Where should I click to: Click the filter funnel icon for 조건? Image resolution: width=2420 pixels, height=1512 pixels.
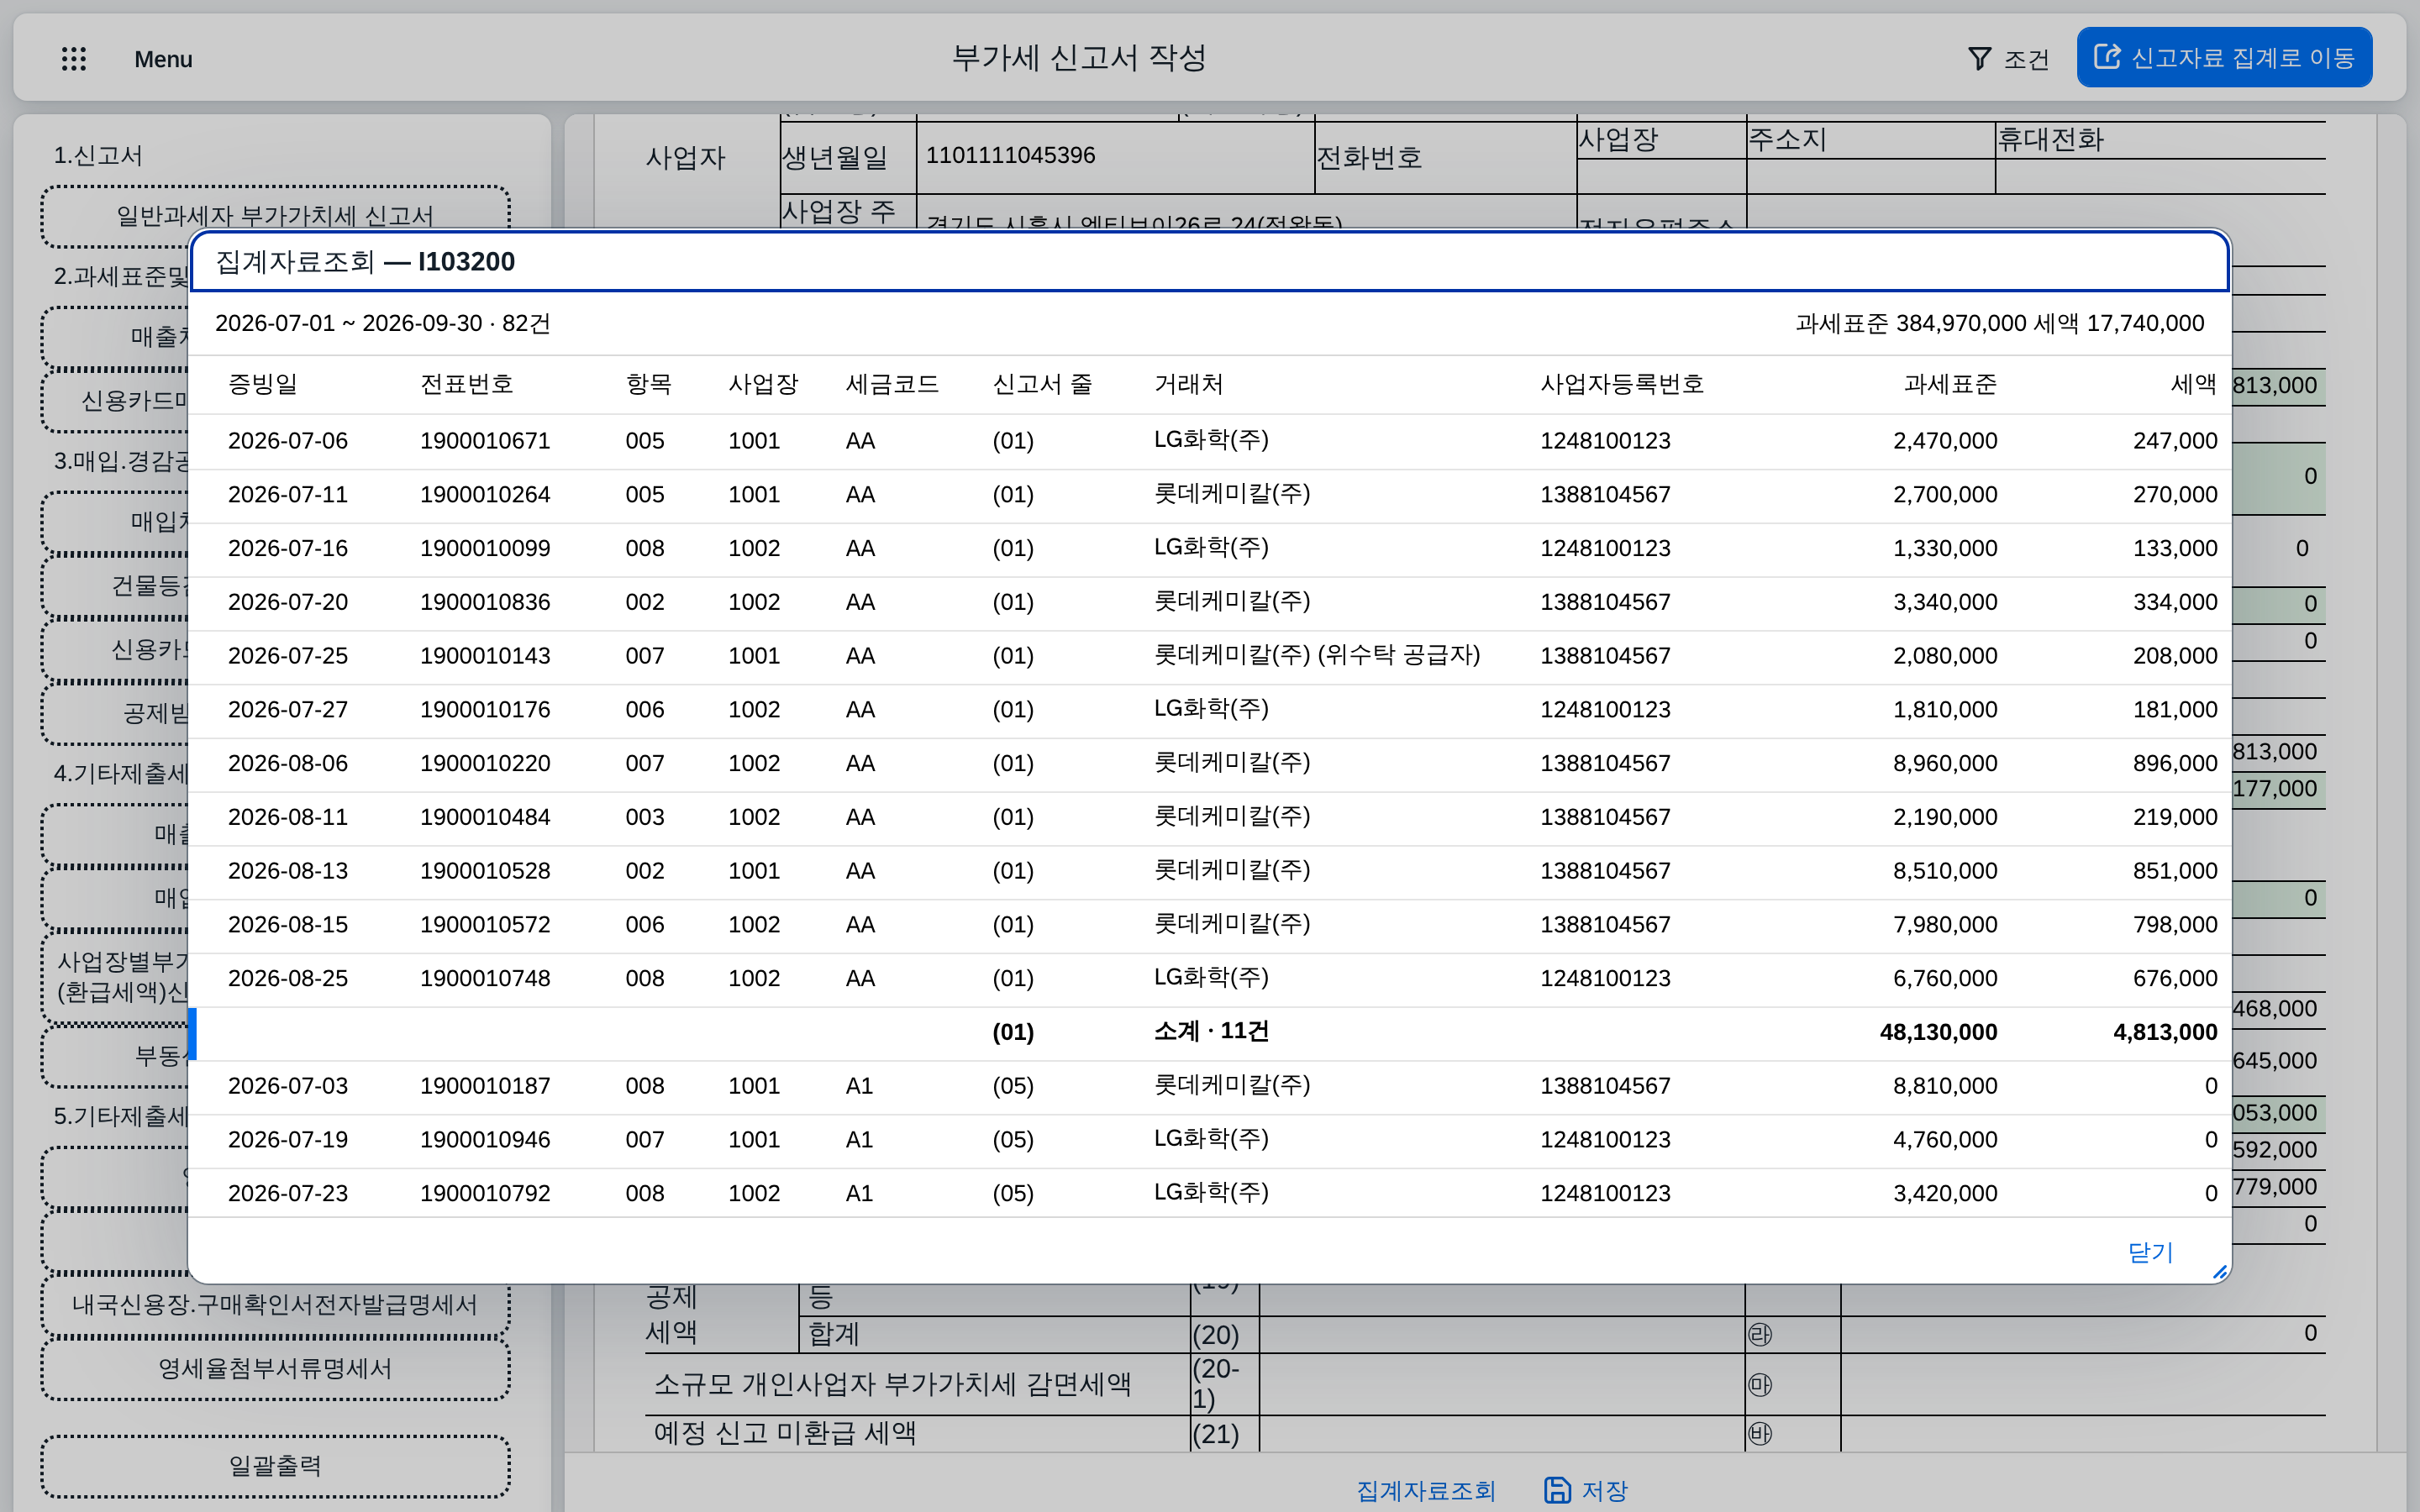(1979, 59)
